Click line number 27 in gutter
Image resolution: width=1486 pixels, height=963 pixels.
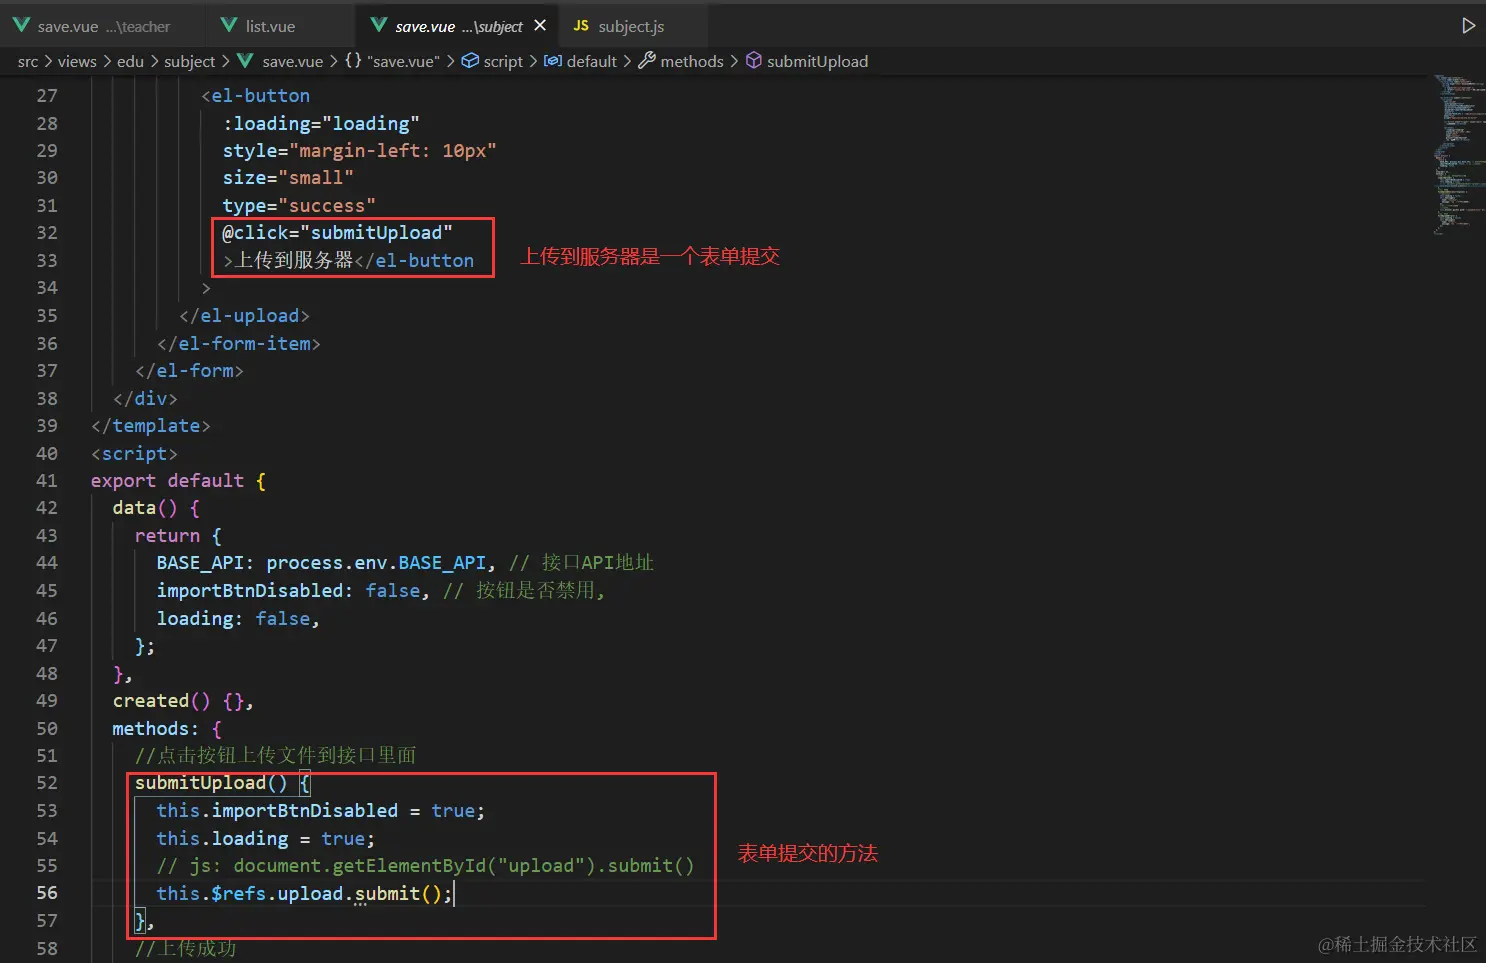(x=47, y=96)
